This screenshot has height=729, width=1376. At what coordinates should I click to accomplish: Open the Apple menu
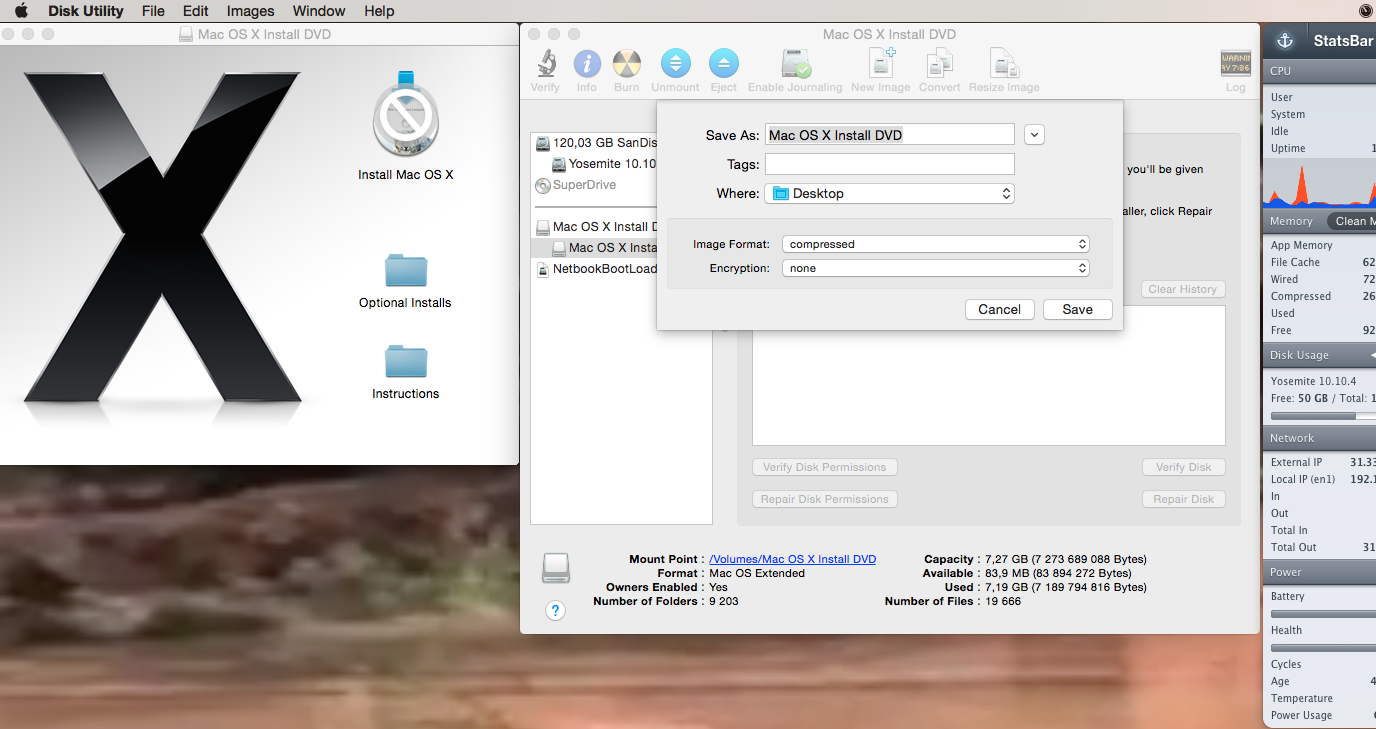pos(21,11)
